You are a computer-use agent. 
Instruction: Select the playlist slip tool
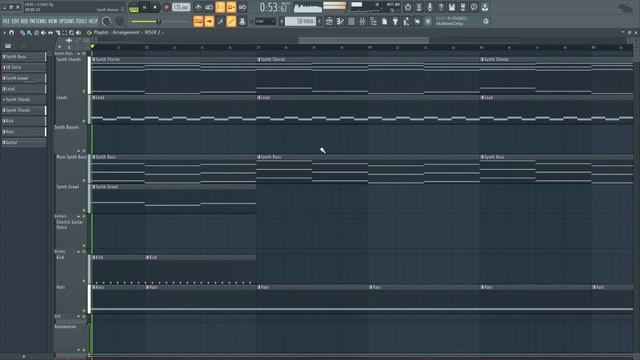[x=51, y=33]
